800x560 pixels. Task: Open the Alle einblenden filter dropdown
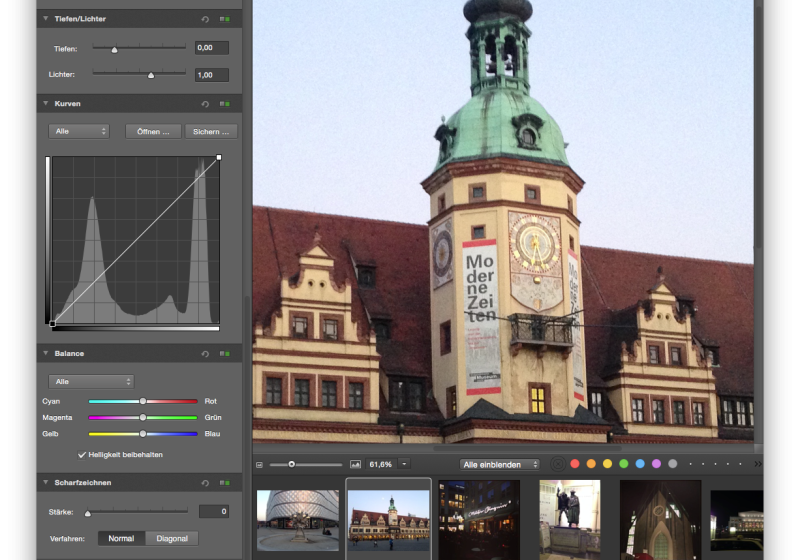499,464
